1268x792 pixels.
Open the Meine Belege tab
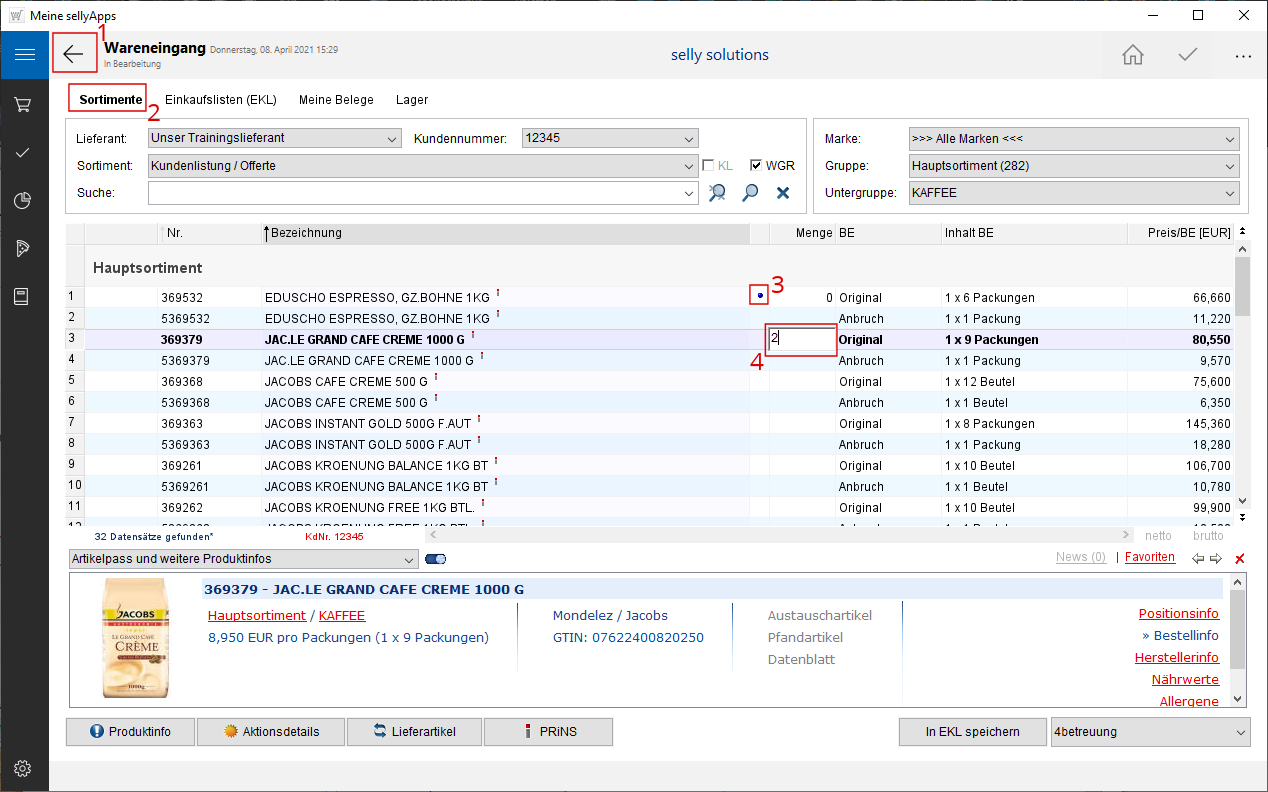click(336, 100)
